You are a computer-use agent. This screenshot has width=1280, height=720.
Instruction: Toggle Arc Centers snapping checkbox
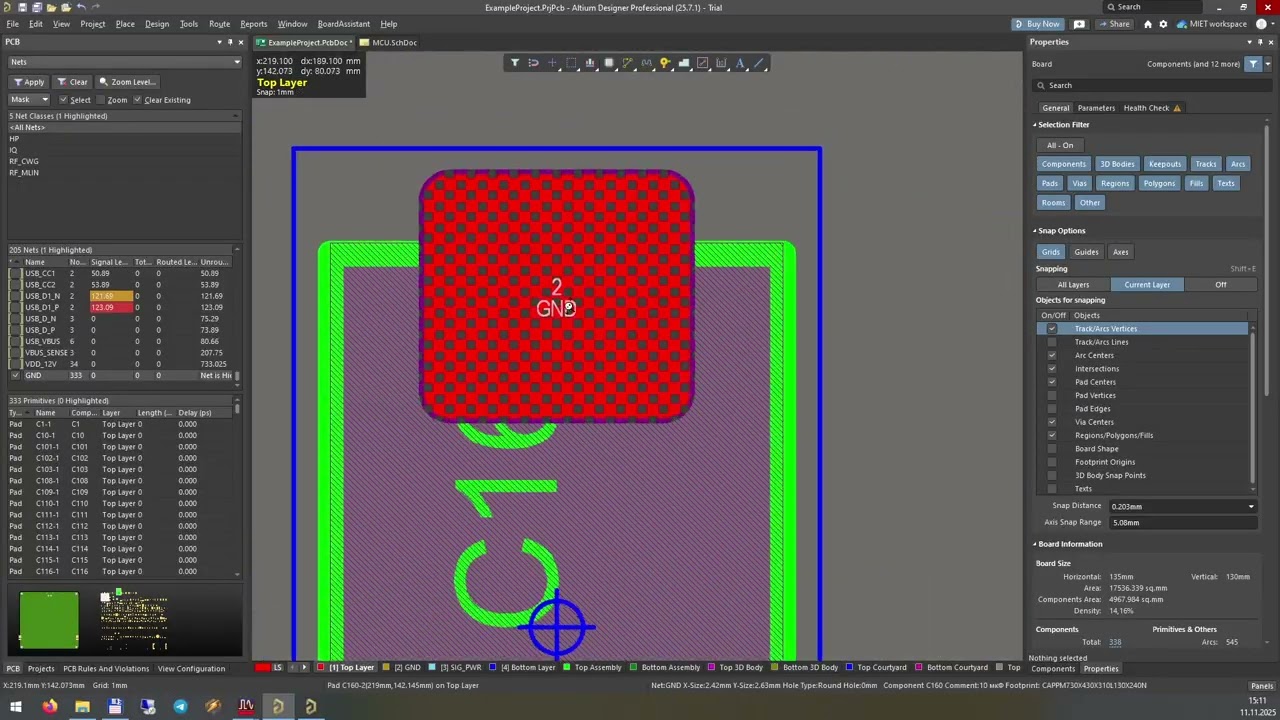pyautogui.click(x=1051, y=355)
